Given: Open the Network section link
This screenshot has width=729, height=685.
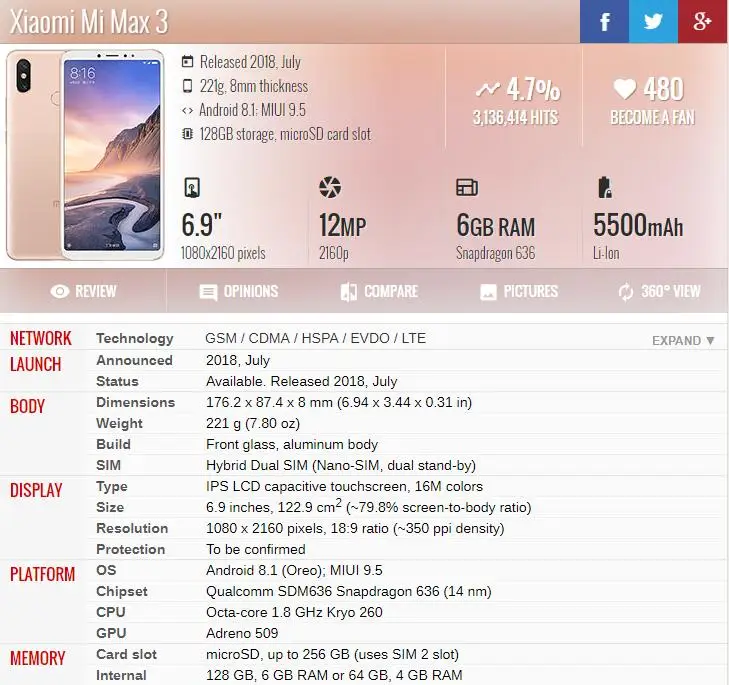Looking at the screenshot, I should [x=41, y=339].
